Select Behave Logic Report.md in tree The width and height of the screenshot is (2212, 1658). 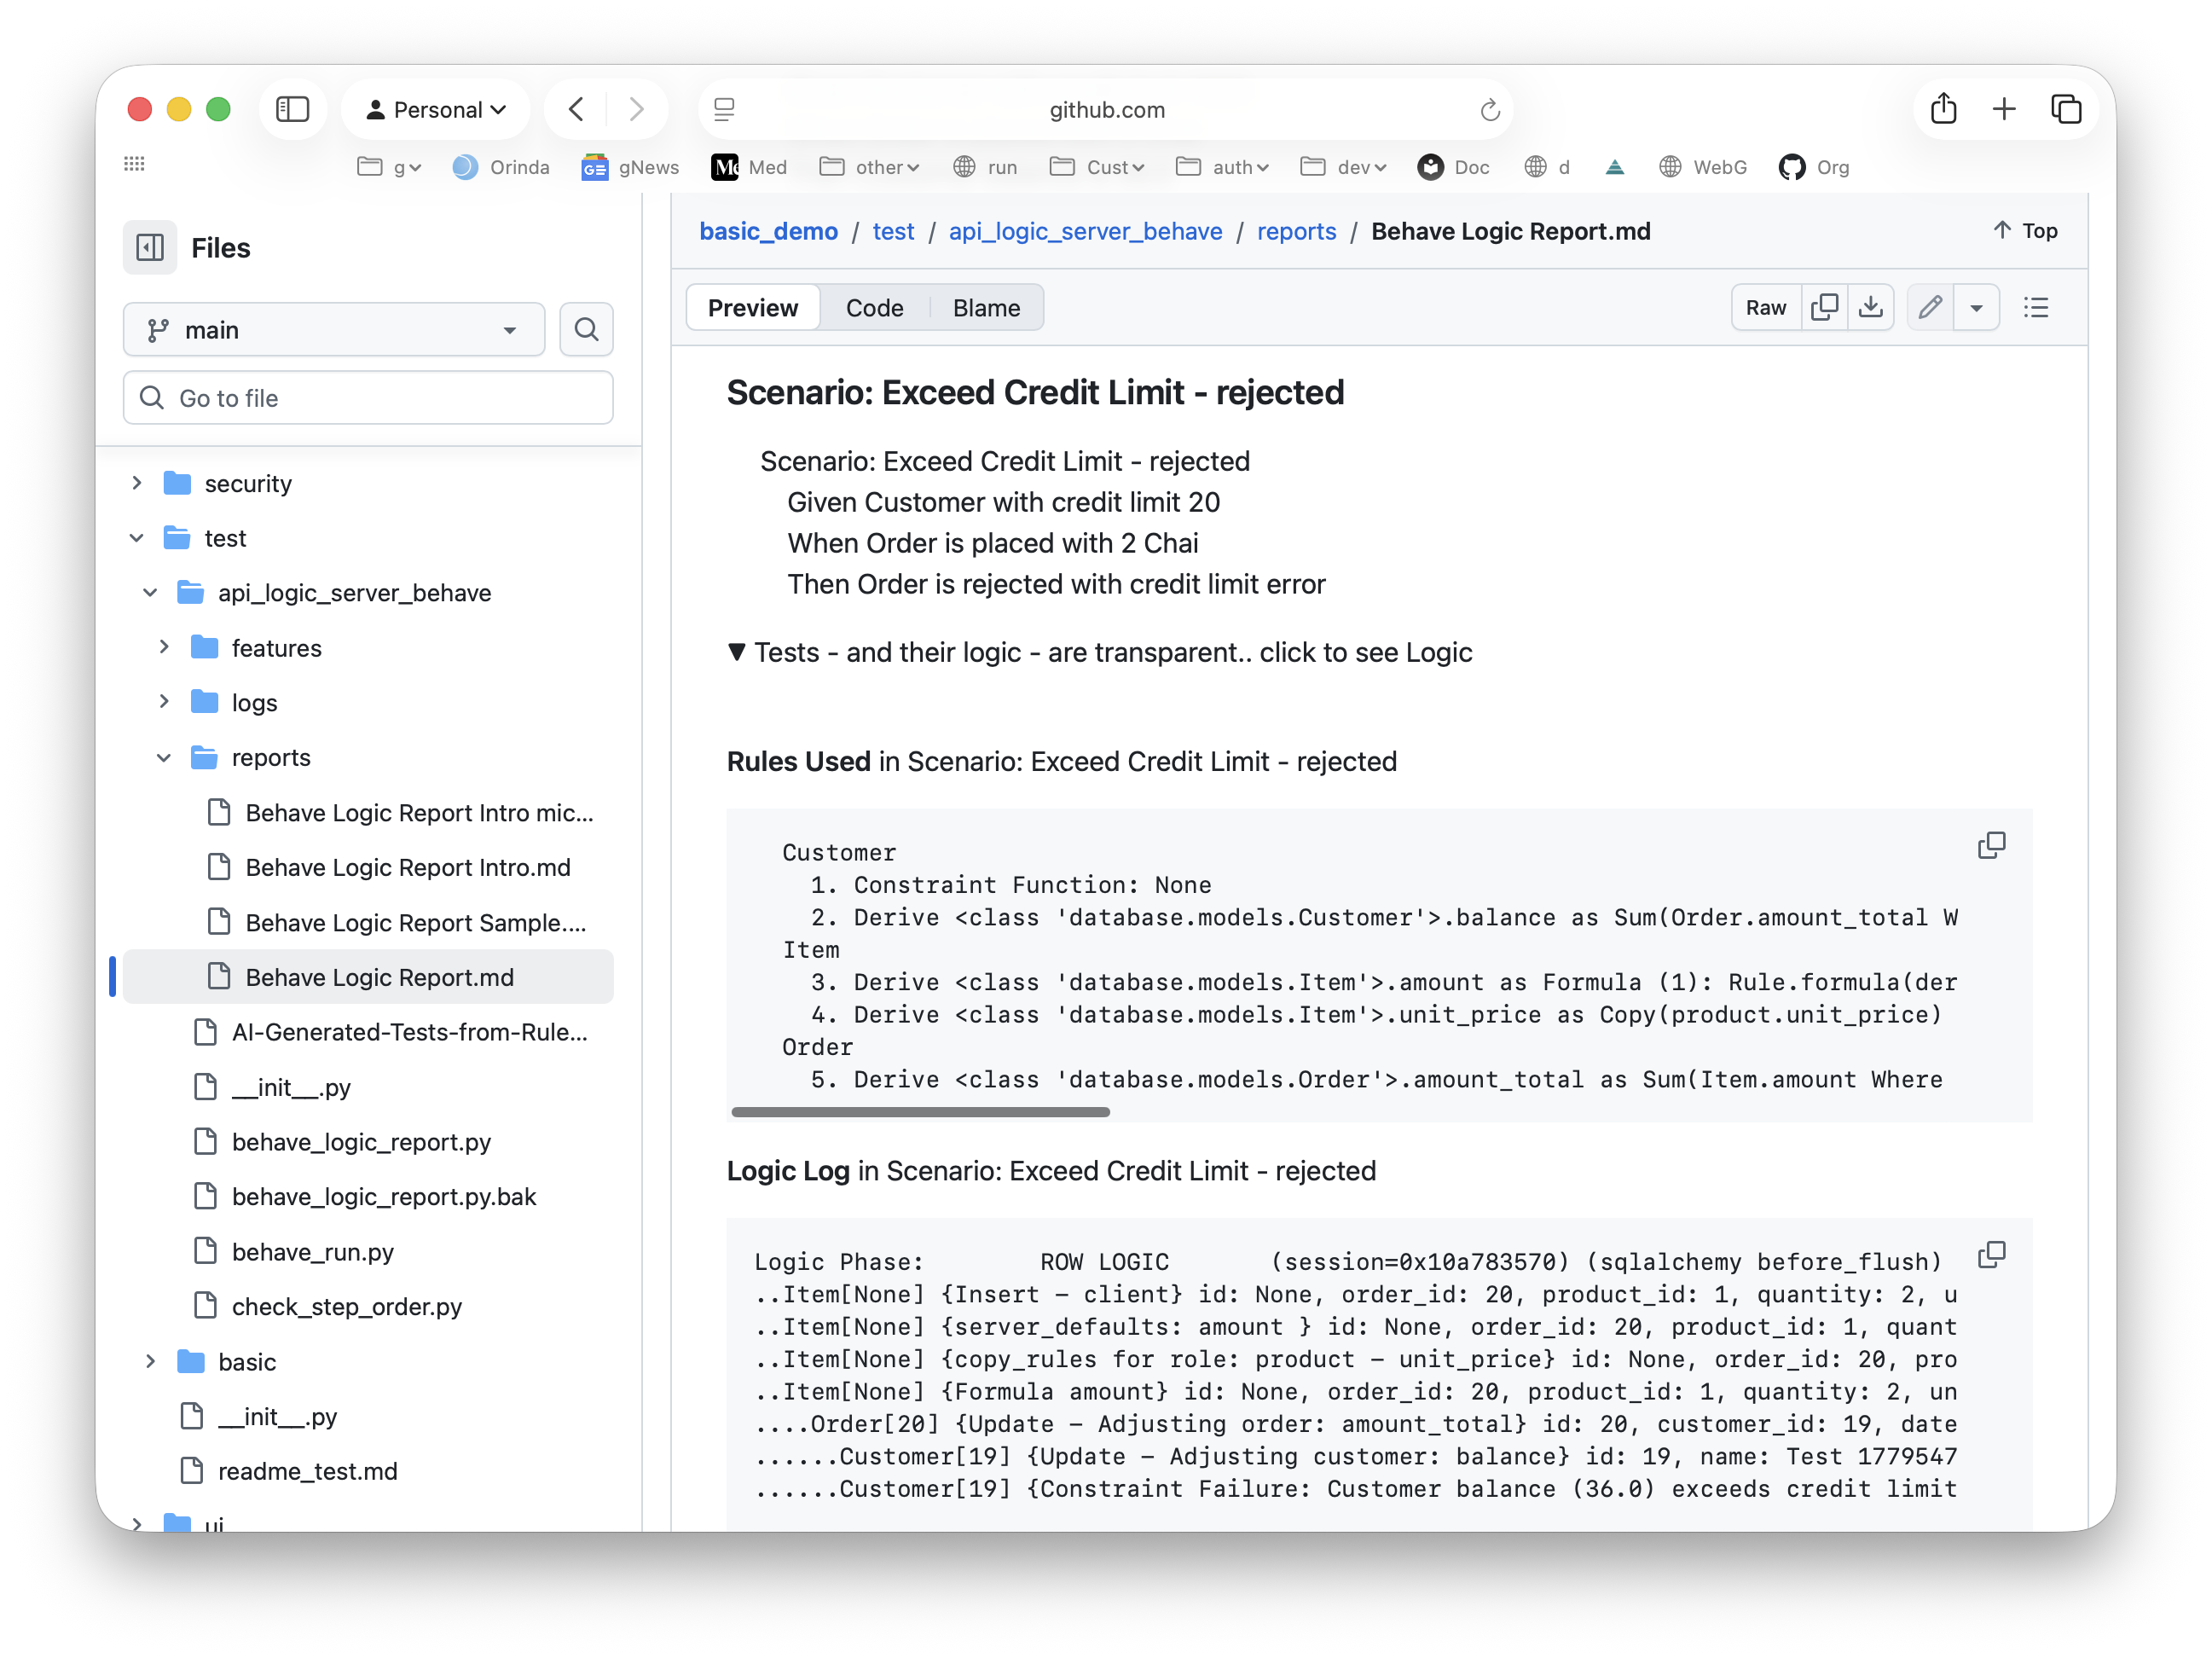[x=368, y=977]
